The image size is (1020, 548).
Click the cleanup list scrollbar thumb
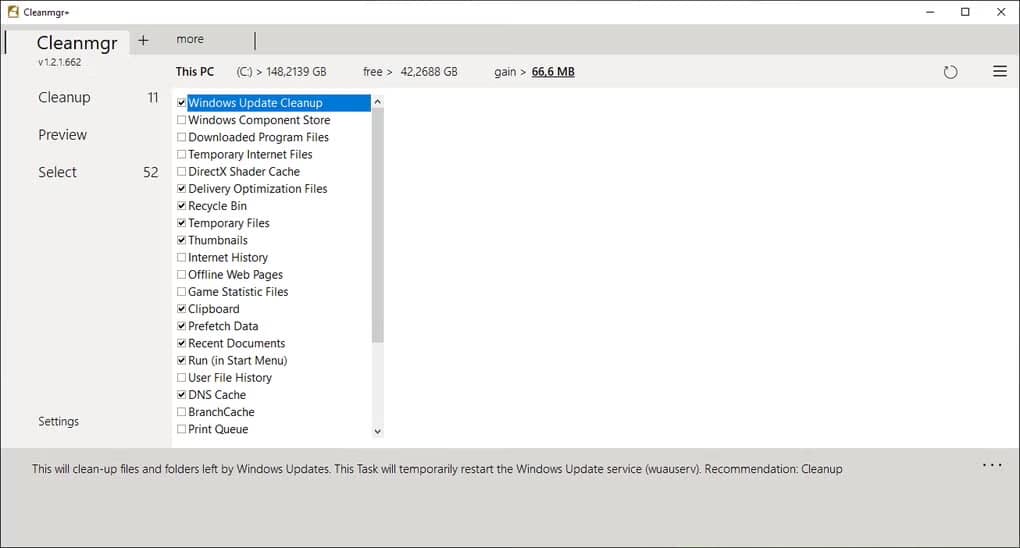377,225
